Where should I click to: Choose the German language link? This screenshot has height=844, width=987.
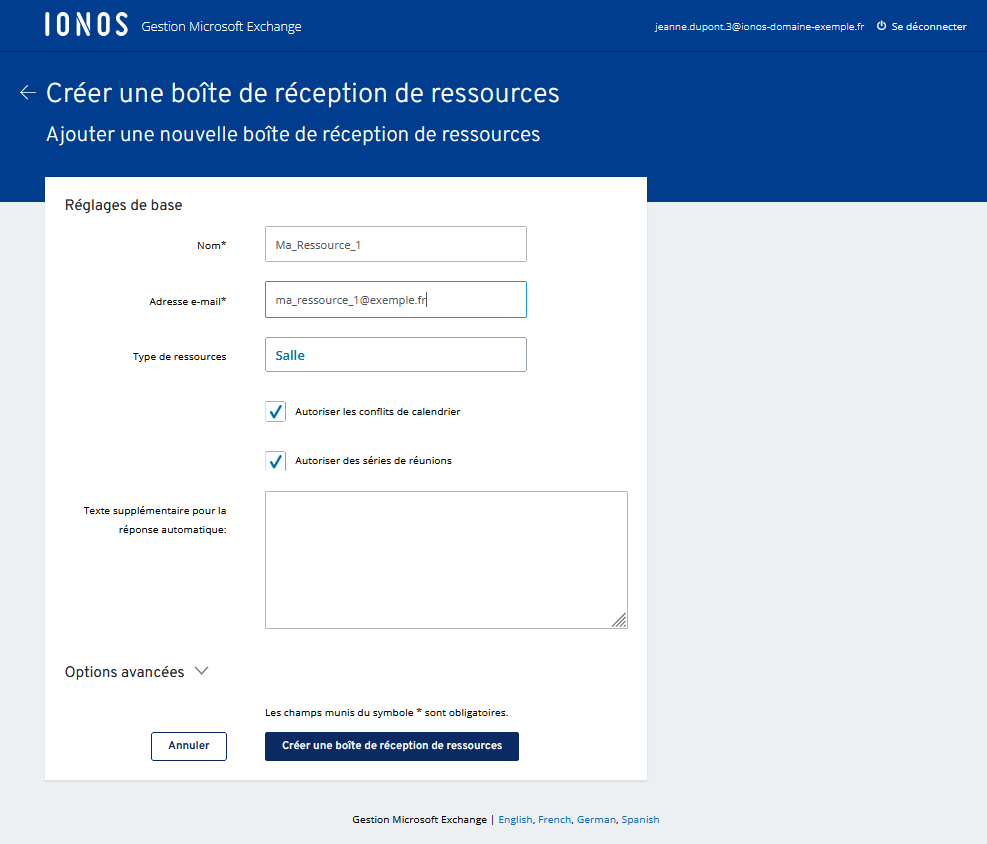coord(596,820)
